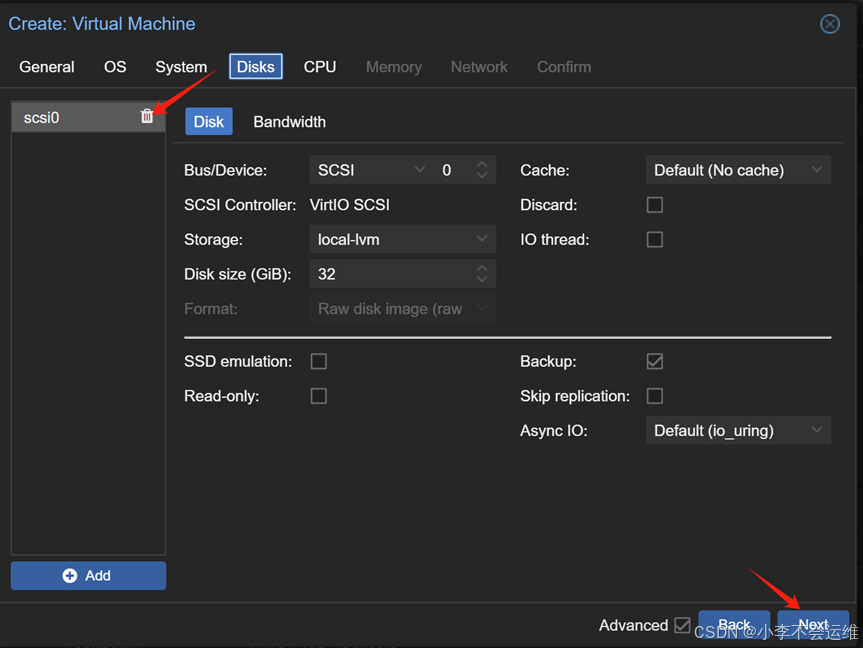This screenshot has height=648, width=863.
Task: Switch to the System tab
Action: 181,67
